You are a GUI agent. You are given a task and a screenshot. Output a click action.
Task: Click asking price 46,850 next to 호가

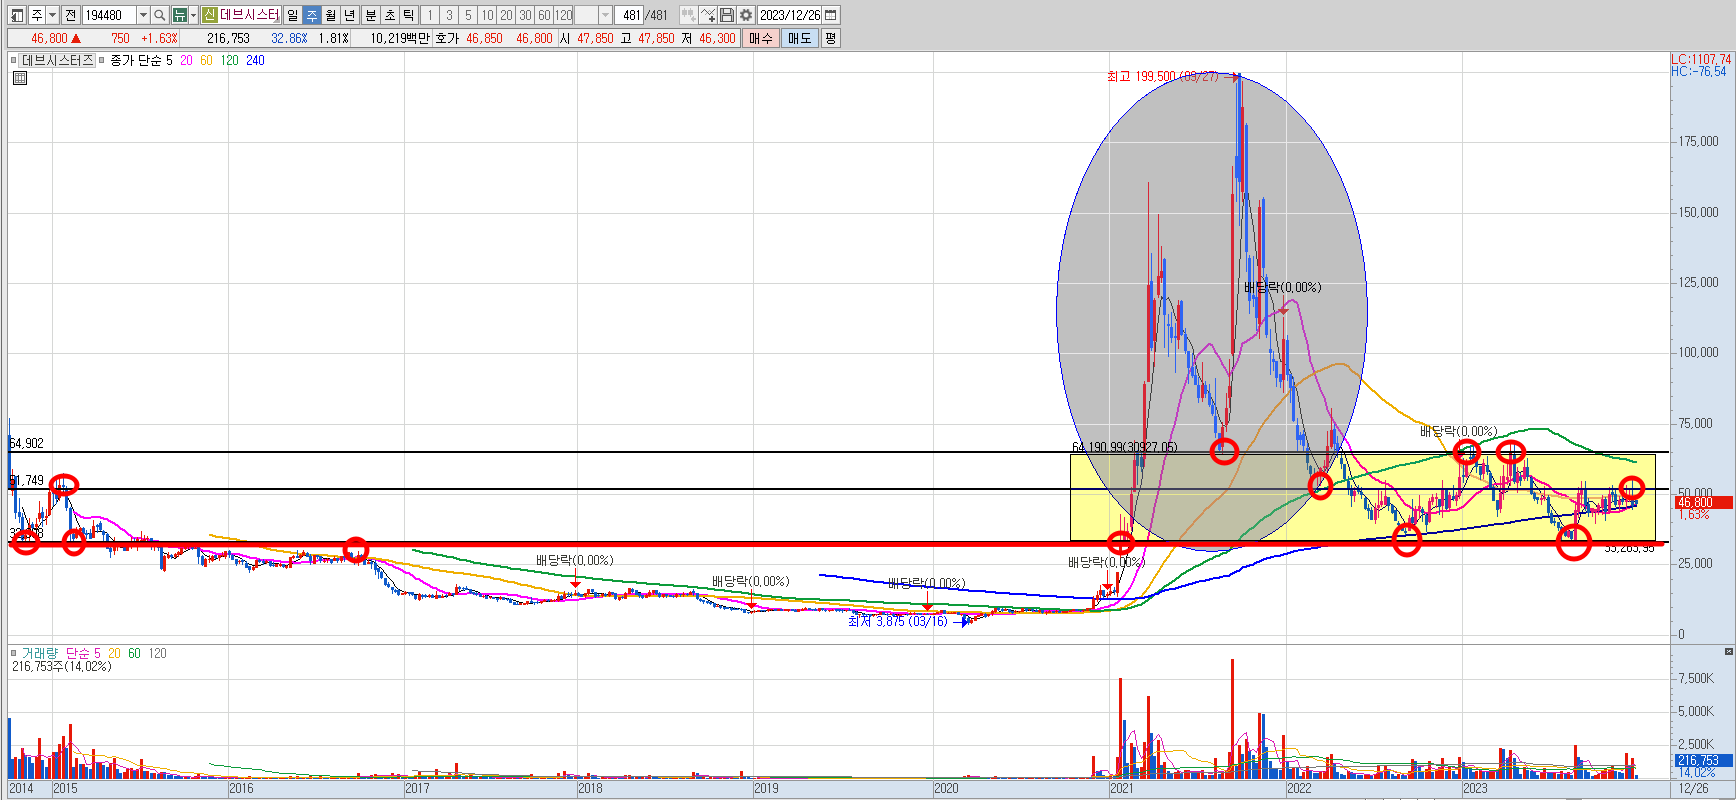coord(485,38)
